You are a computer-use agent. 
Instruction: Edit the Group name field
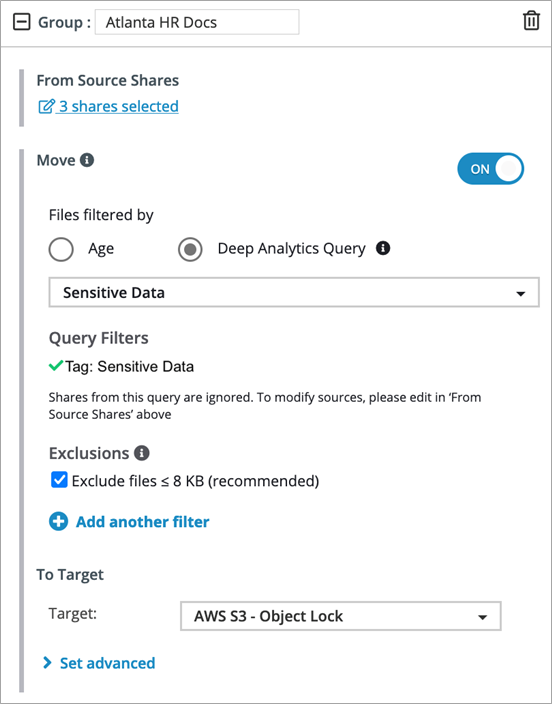tap(197, 22)
